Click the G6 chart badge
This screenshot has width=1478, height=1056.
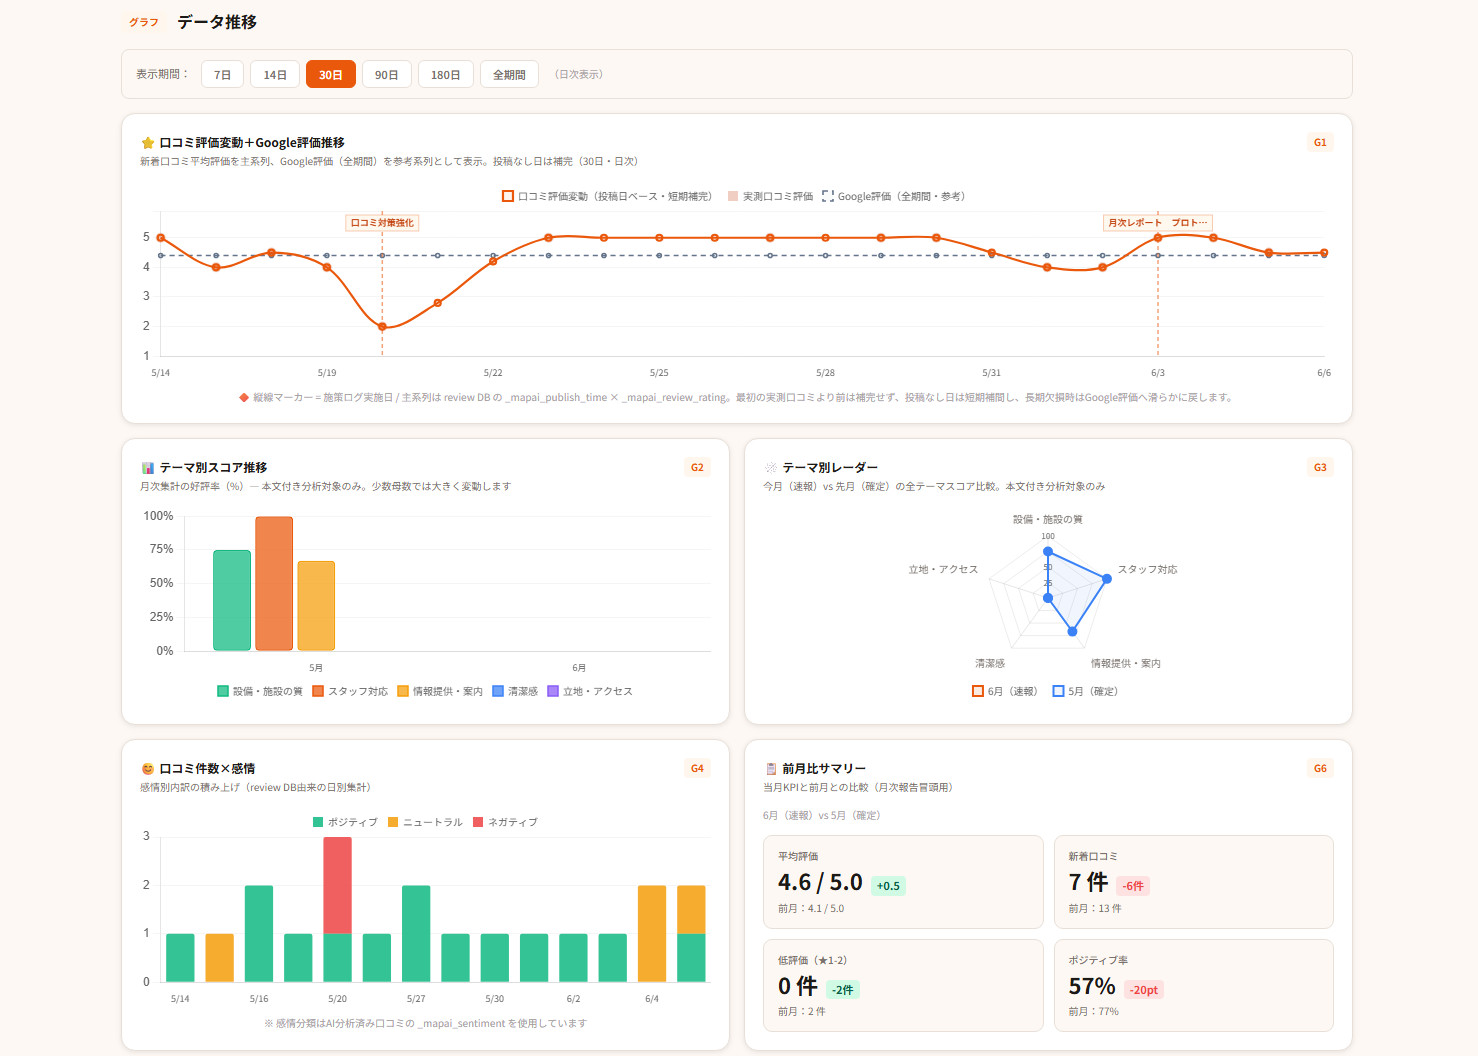1320,769
